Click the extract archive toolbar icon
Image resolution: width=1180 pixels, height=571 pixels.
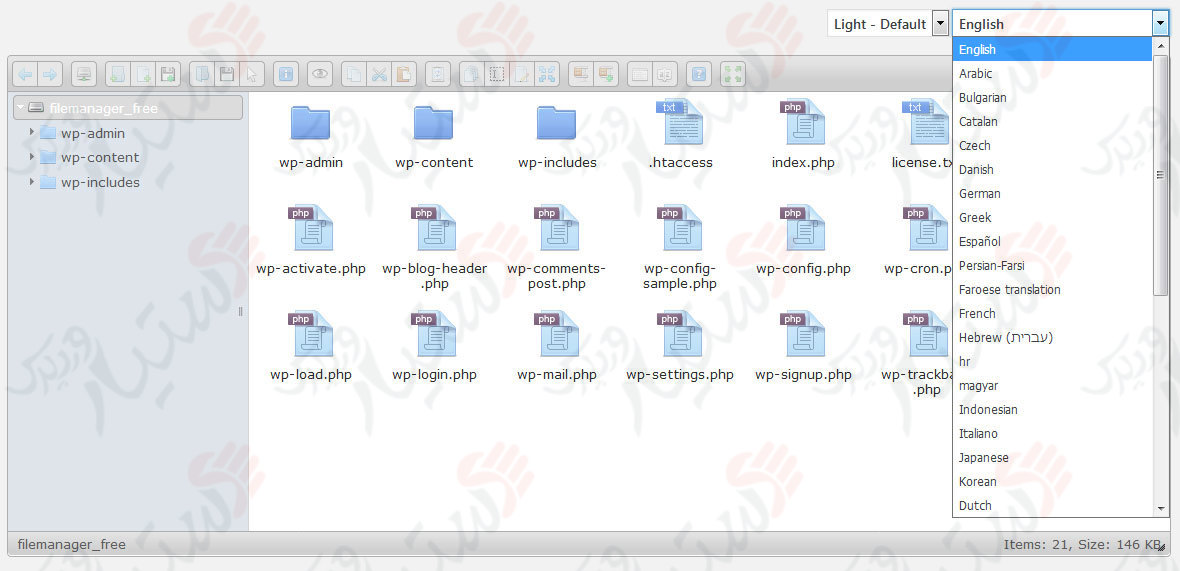[x=580, y=74]
